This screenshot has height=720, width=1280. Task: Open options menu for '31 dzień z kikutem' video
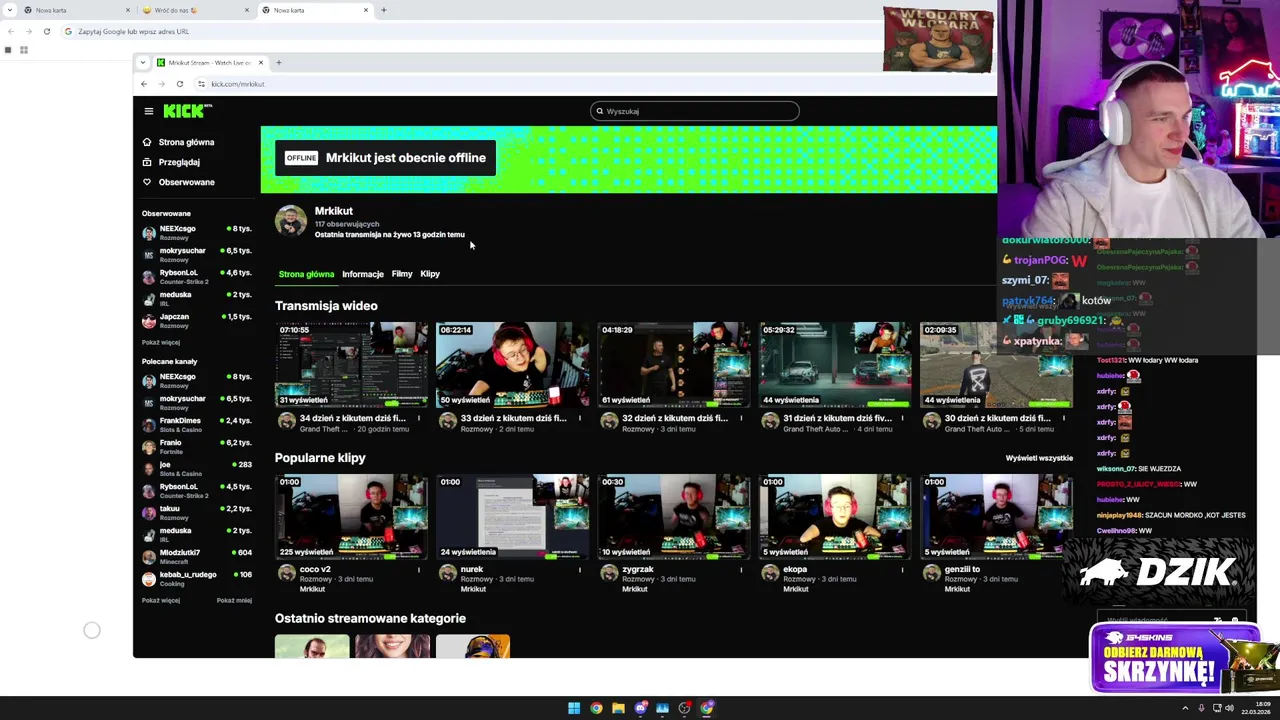click(x=902, y=418)
